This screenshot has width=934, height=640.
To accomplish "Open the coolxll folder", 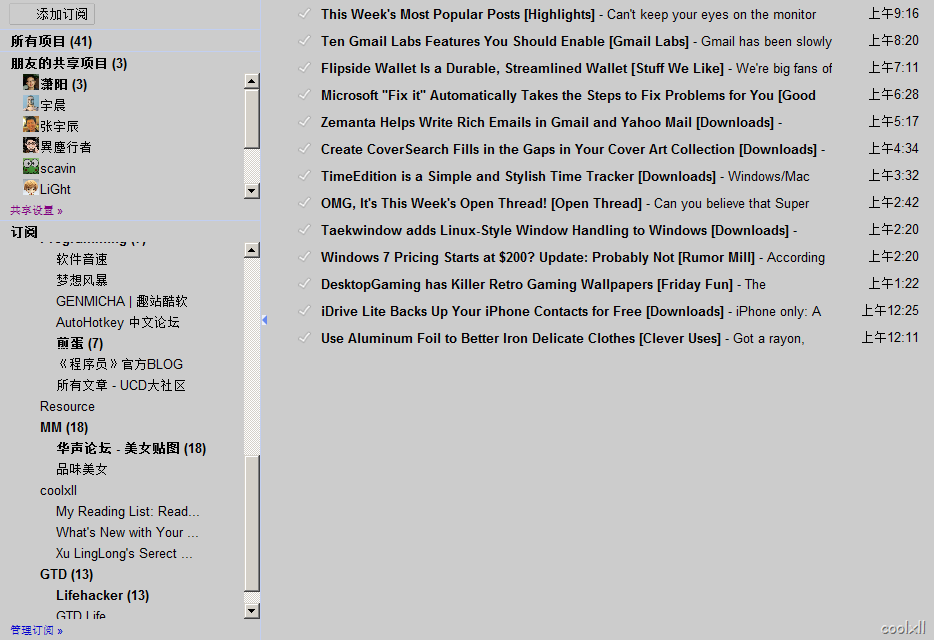I will 58,490.
